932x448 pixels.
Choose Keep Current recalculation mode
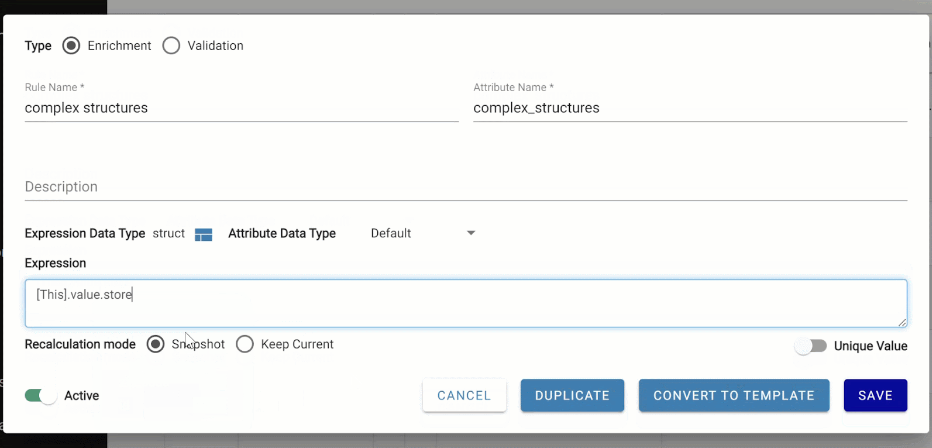point(245,344)
